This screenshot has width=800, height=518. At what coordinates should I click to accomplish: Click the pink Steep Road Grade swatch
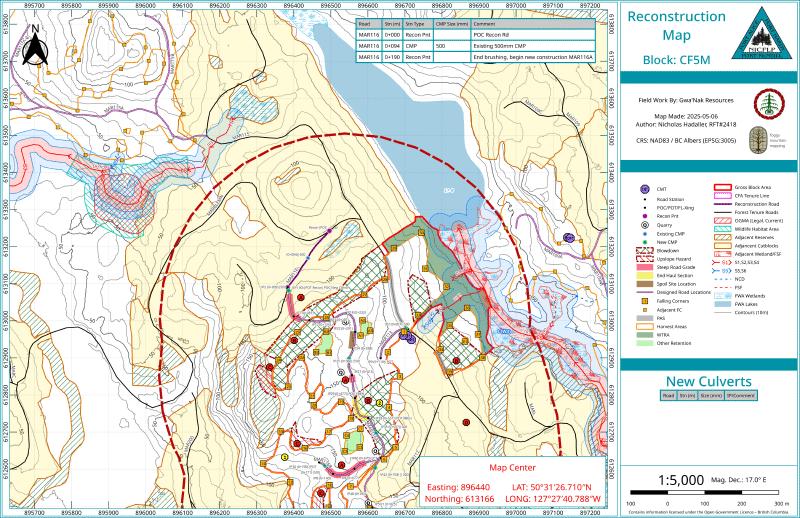(x=645, y=267)
